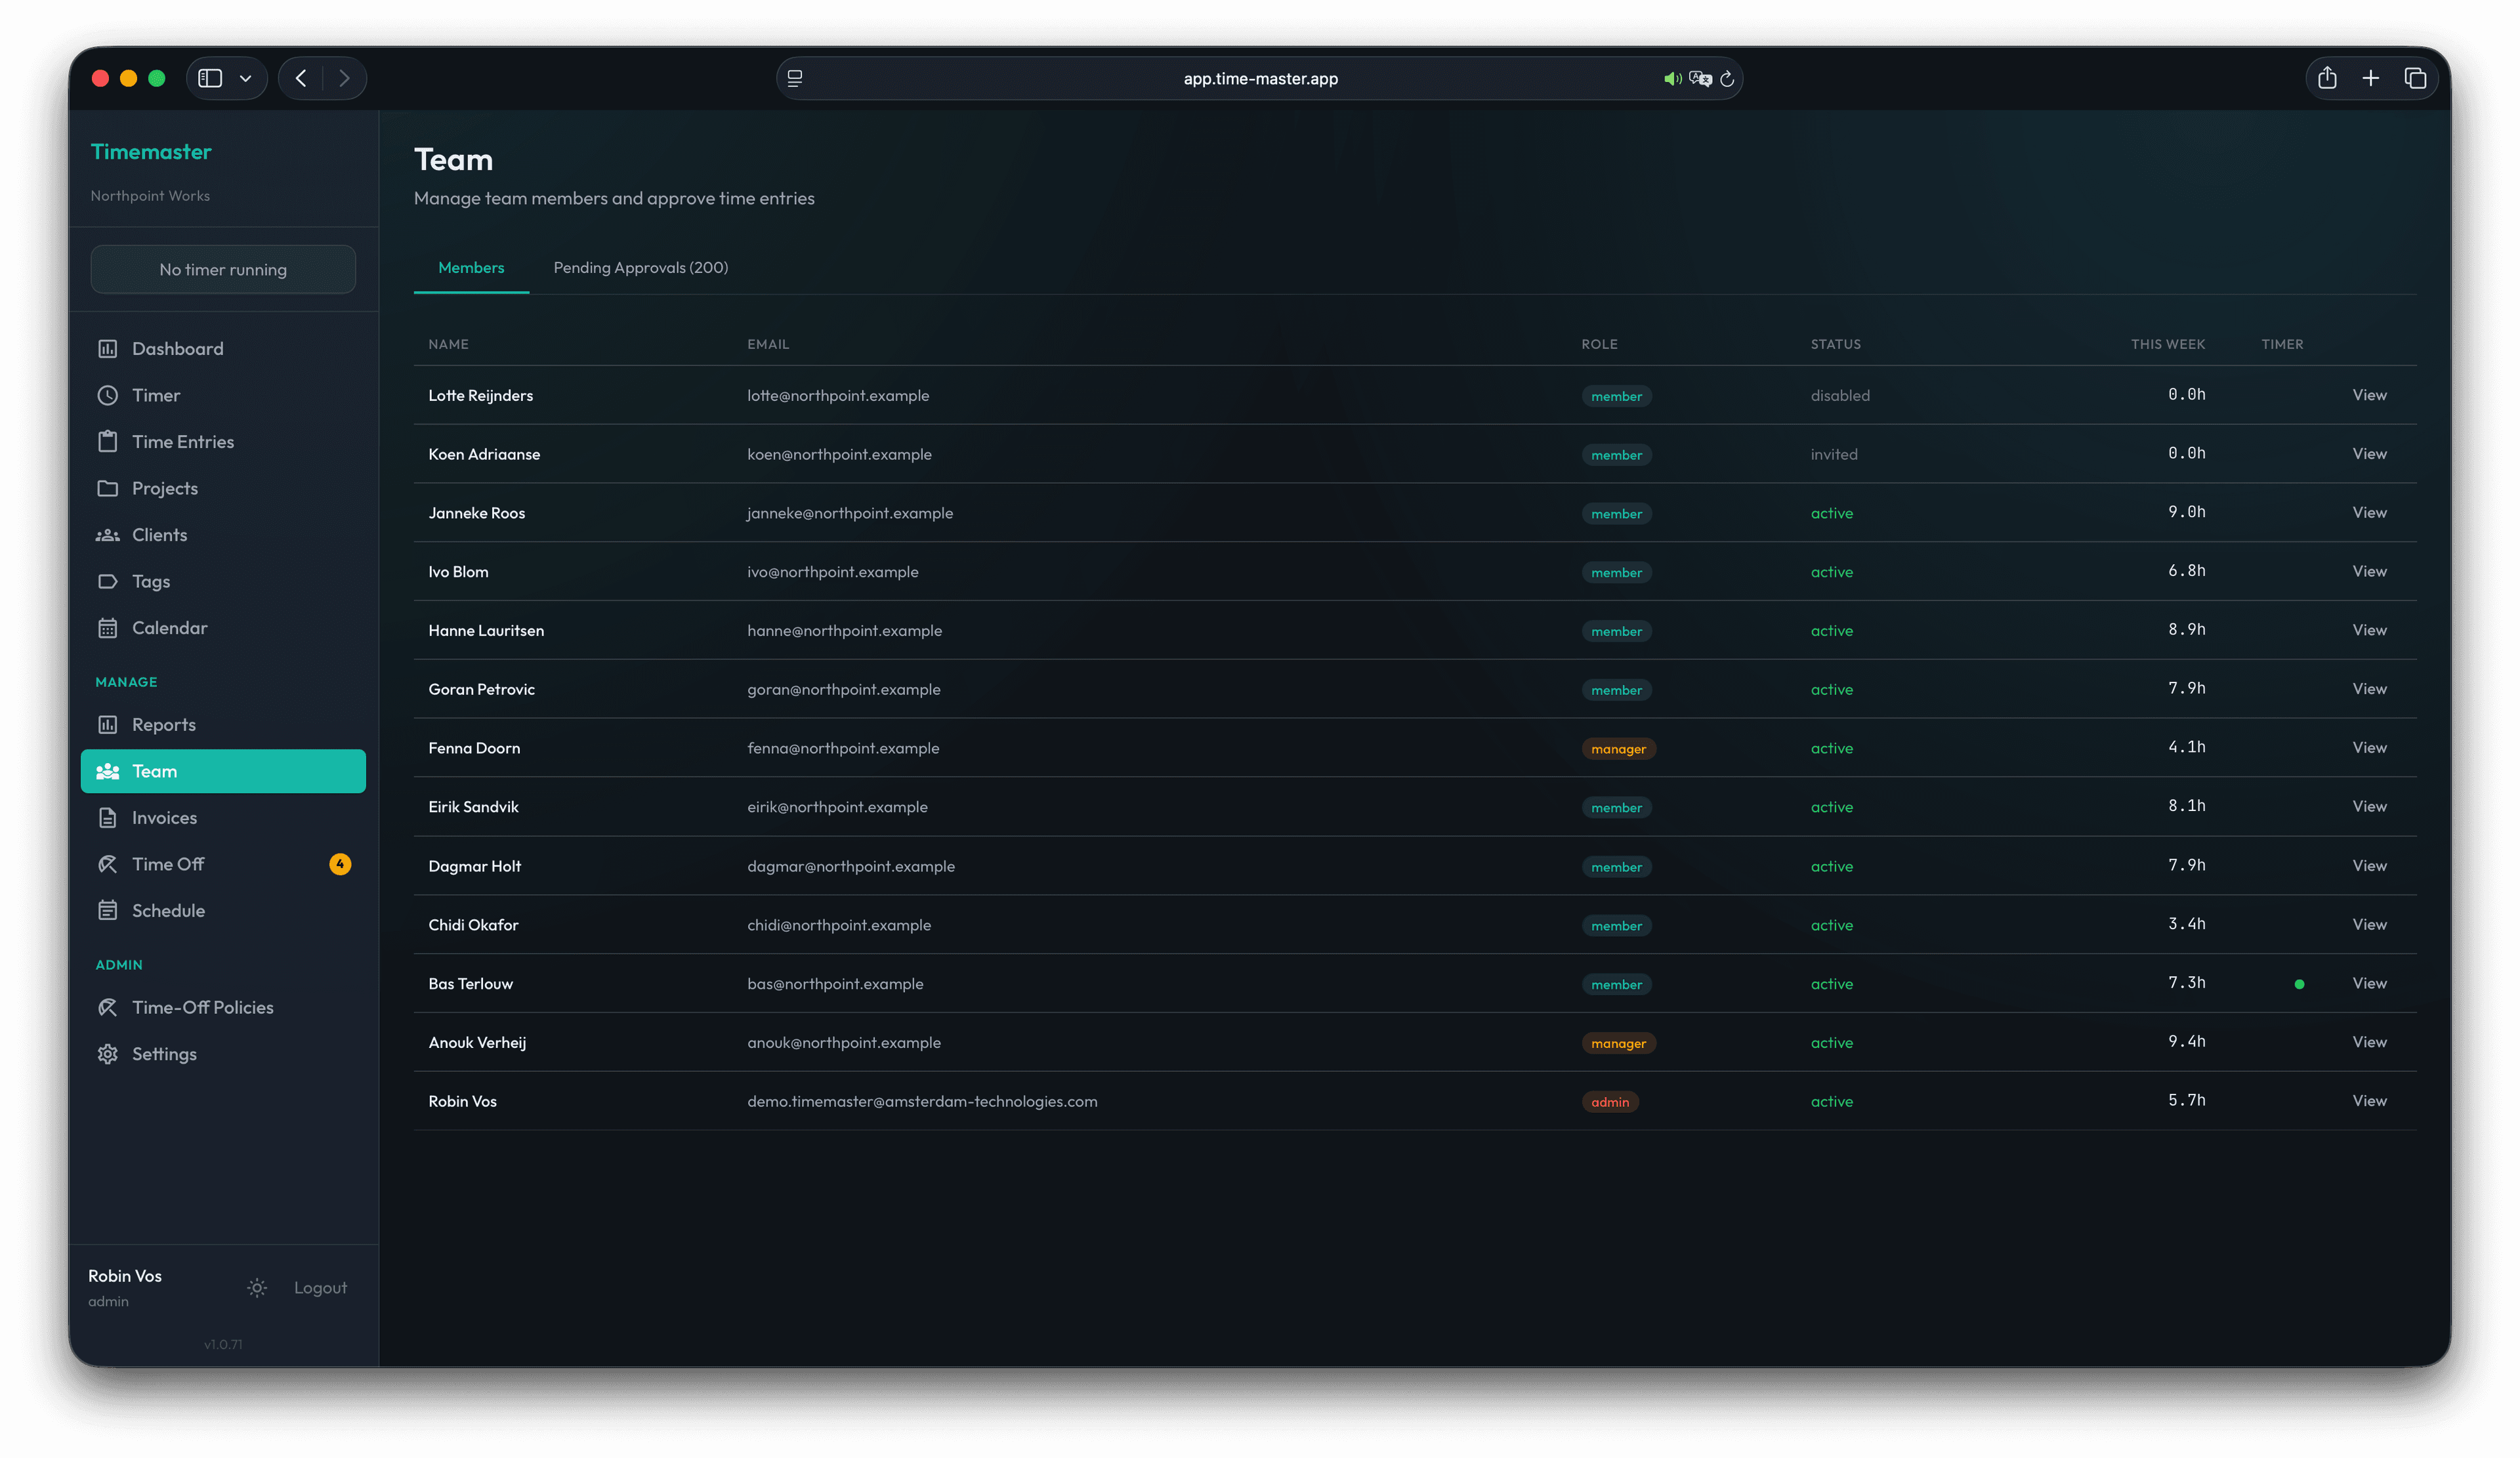Switch to the Members tab
This screenshot has height=1458, width=2520.
[471, 267]
